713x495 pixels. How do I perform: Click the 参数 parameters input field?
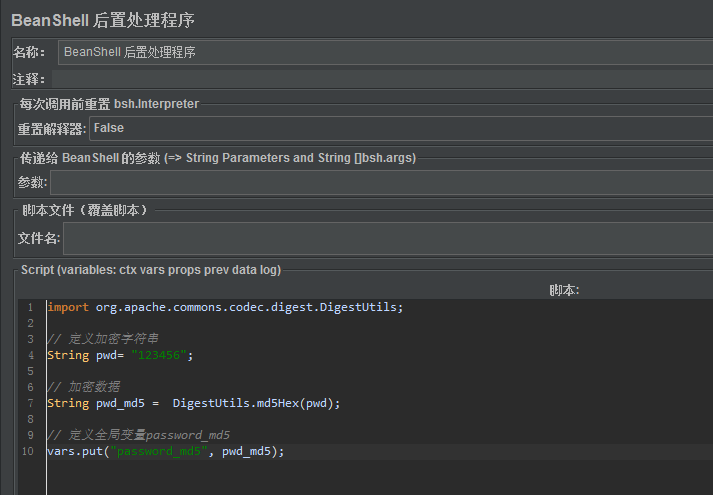point(382,183)
